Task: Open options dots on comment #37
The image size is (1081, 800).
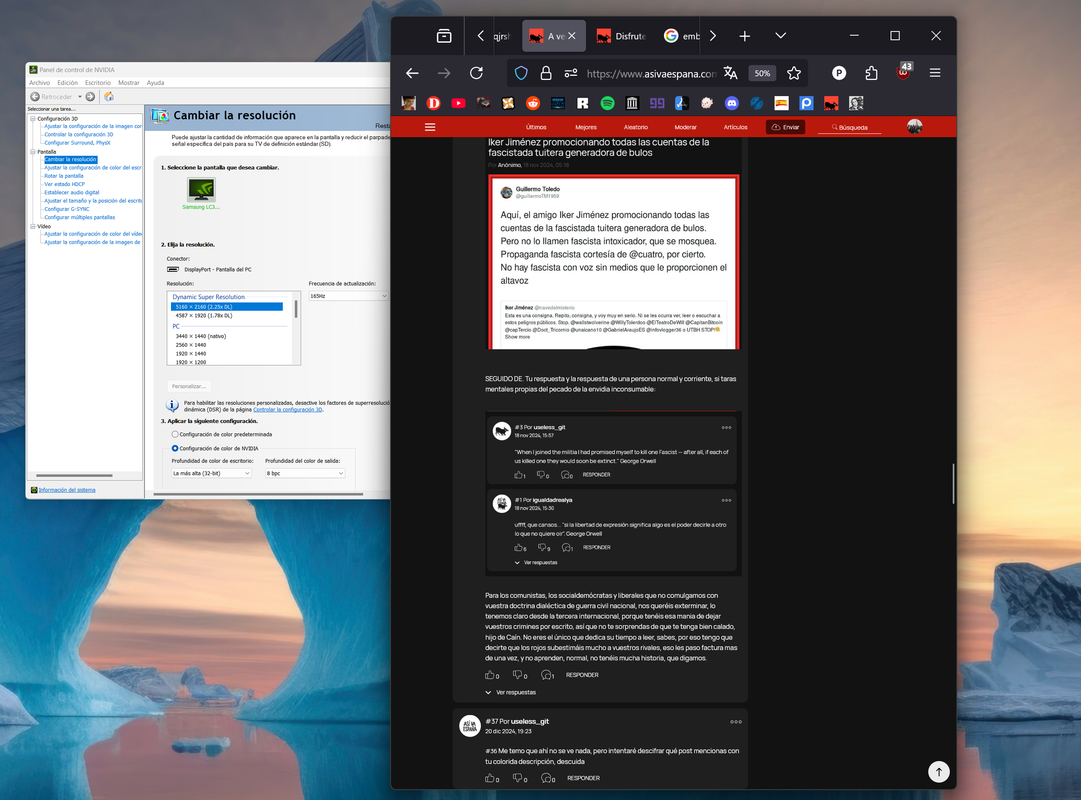Action: (736, 722)
